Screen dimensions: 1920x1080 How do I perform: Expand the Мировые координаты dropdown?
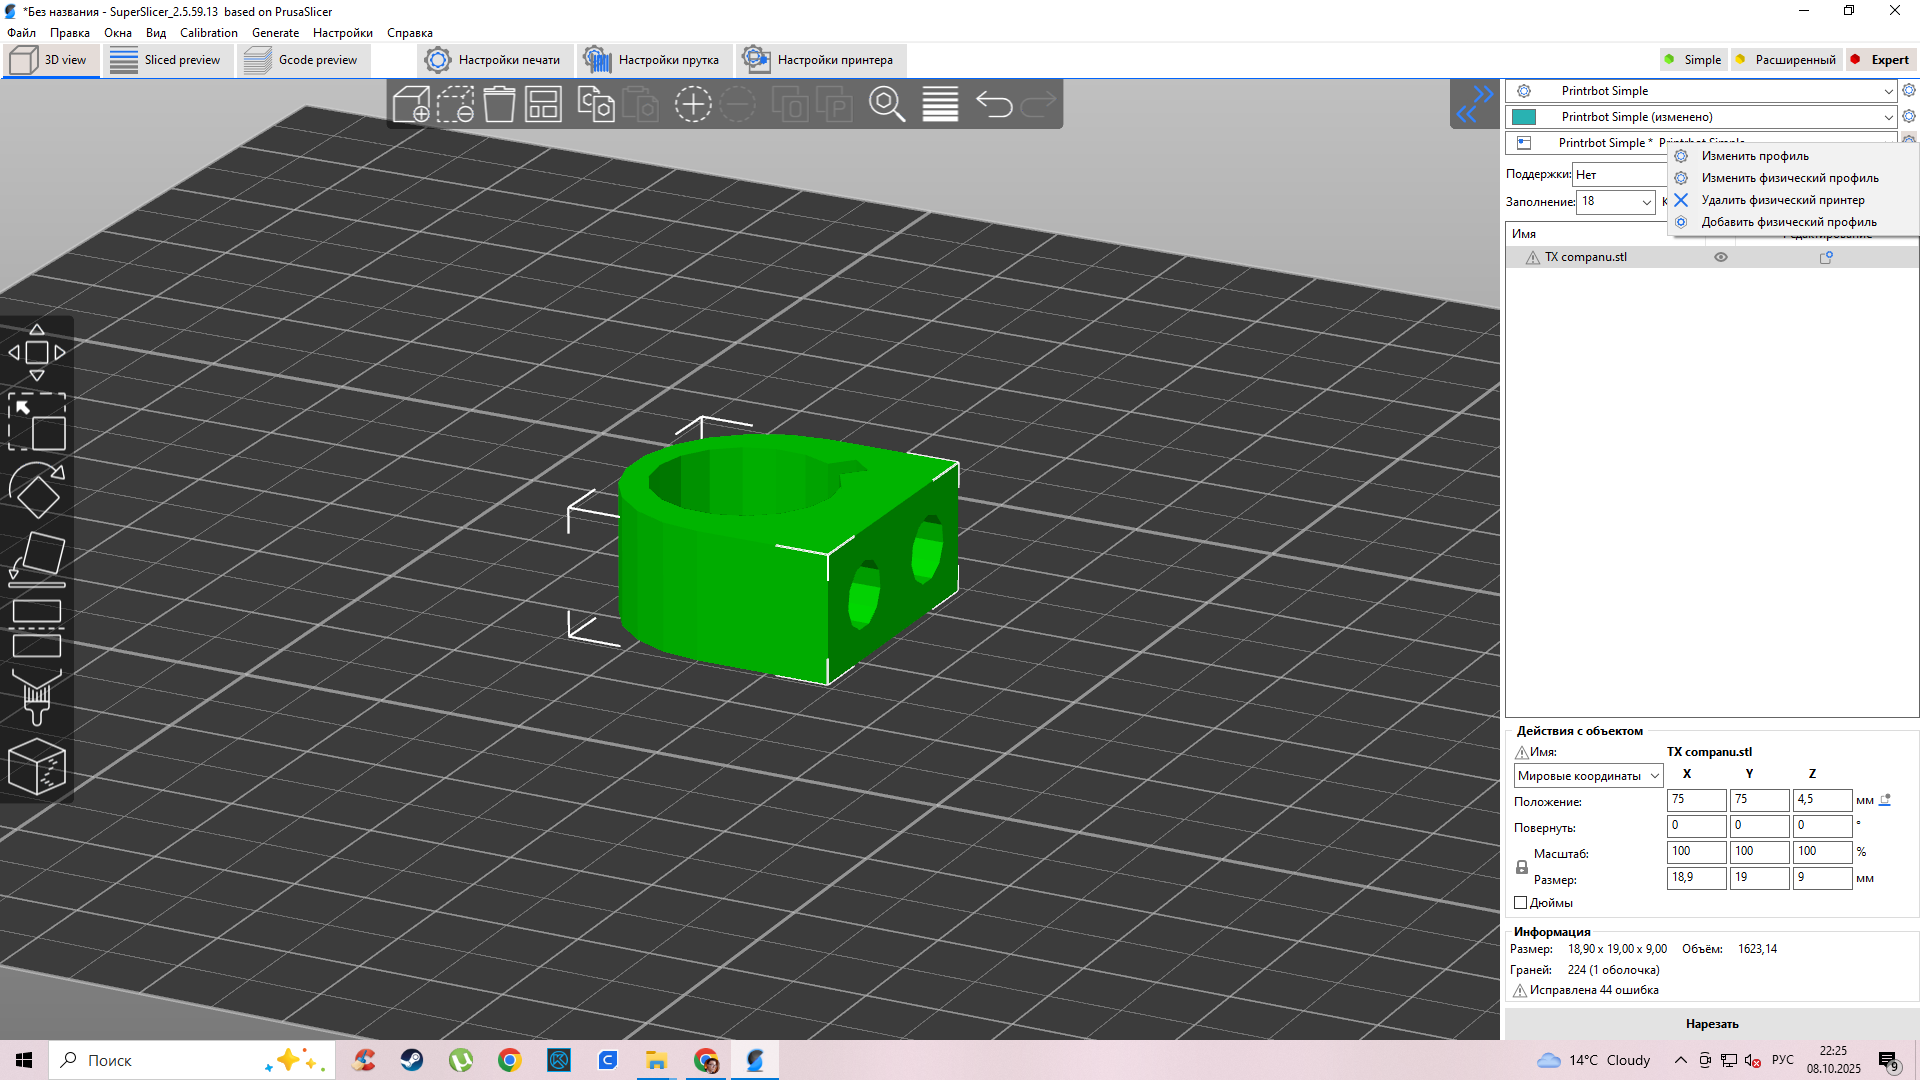[x=1655, y=776]
